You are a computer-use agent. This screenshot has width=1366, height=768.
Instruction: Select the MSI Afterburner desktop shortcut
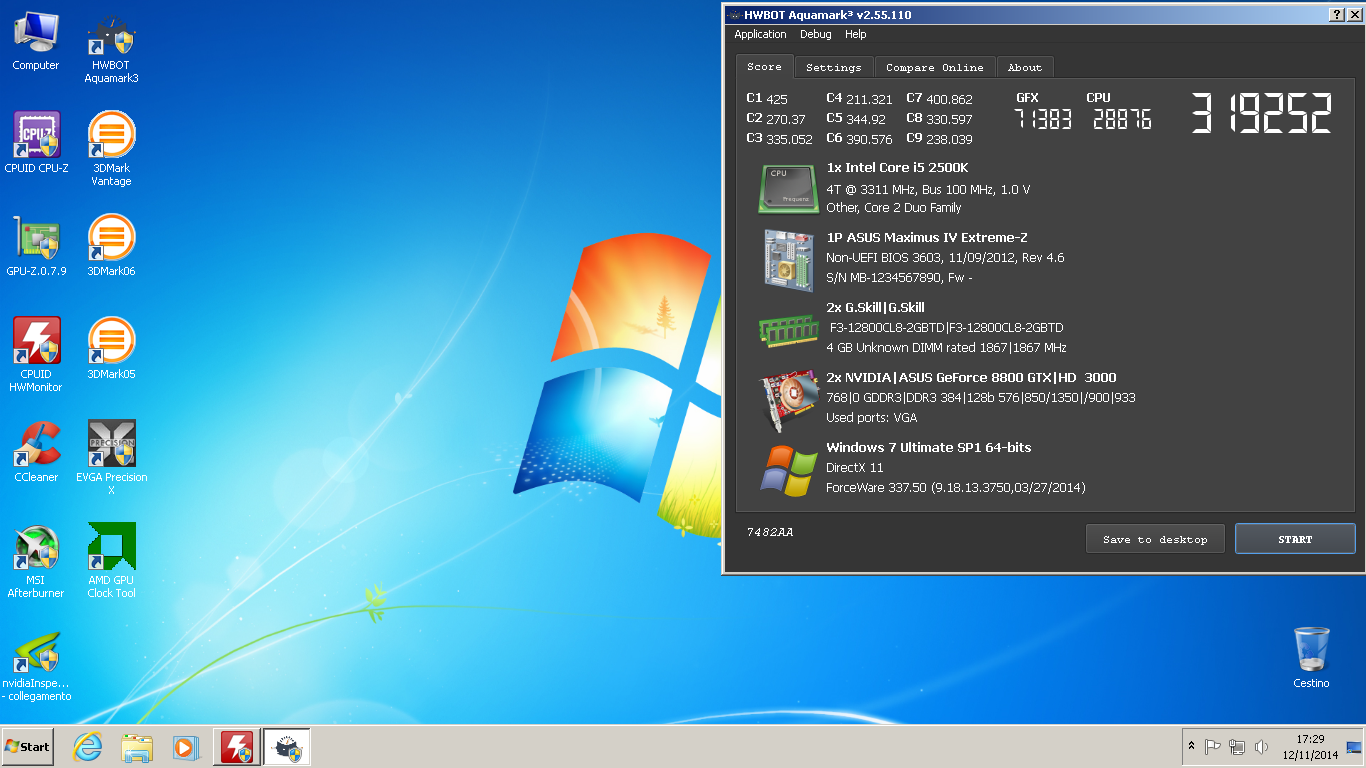click(x=37, y=561)
